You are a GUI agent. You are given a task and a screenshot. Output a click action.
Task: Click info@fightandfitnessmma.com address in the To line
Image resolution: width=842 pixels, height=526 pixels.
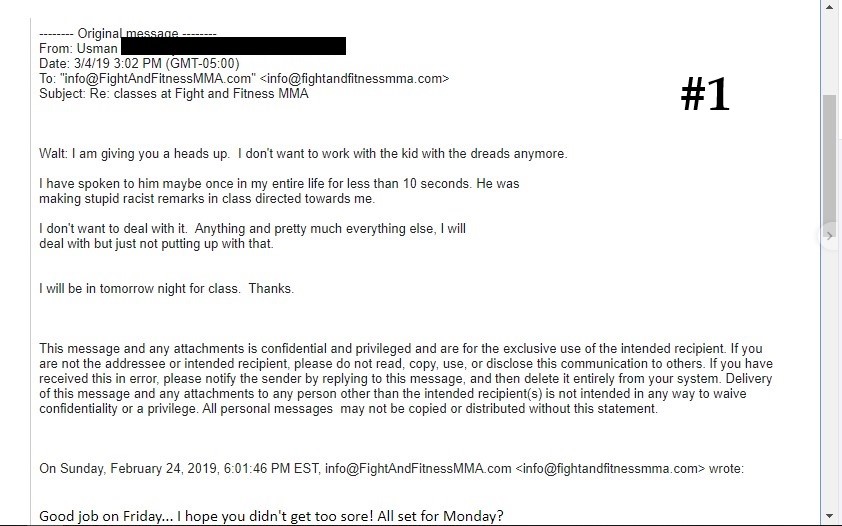pos(354,79)
